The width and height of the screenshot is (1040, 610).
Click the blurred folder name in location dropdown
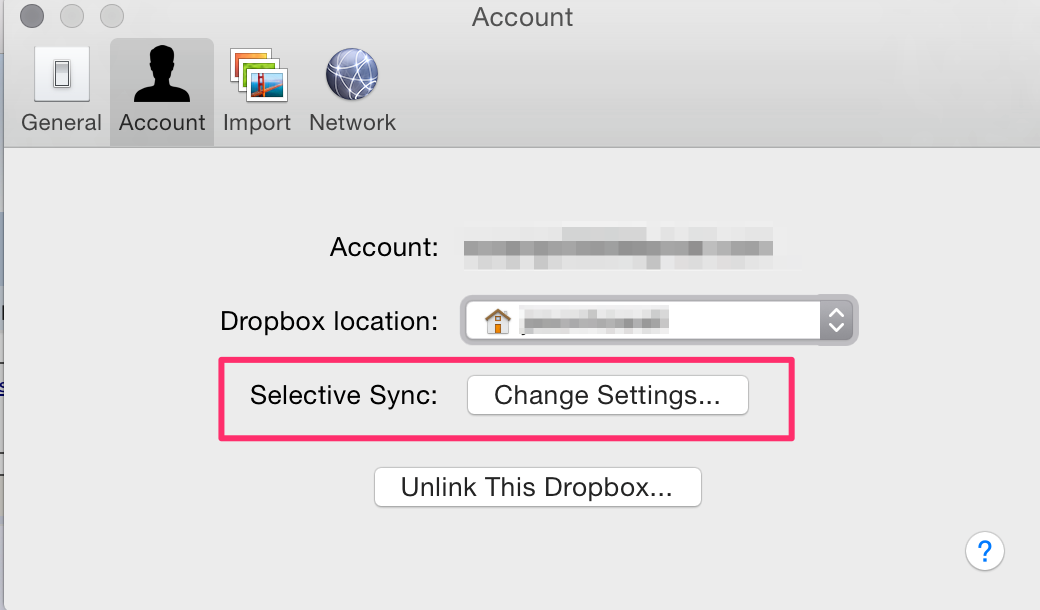(x=594, y=322)
